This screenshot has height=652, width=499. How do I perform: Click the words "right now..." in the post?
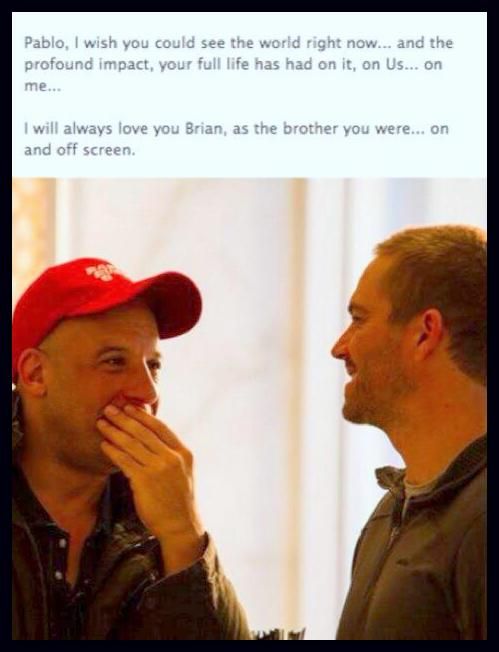pos(345,42)
